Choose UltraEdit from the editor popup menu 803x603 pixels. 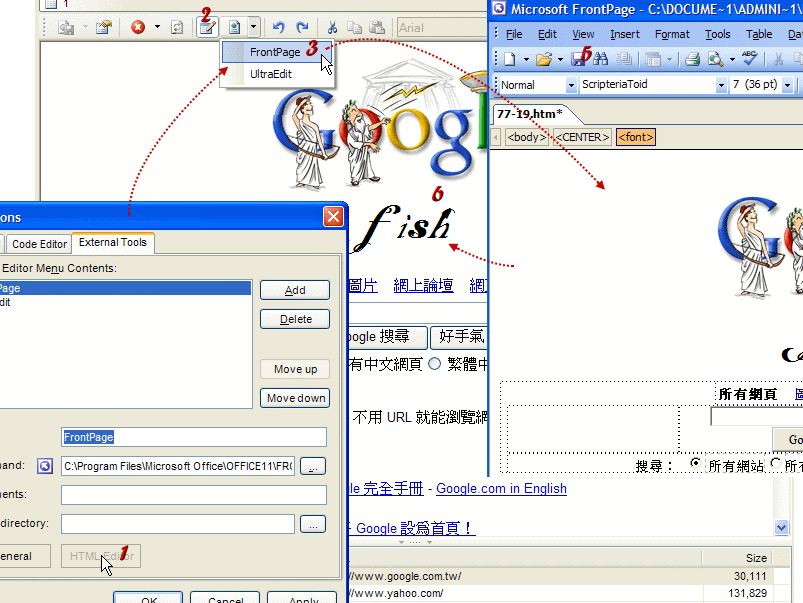tap(277, 74)
